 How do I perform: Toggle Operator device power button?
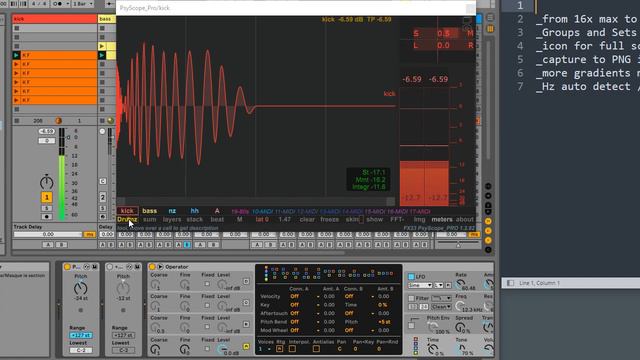[x=152, y=267]
